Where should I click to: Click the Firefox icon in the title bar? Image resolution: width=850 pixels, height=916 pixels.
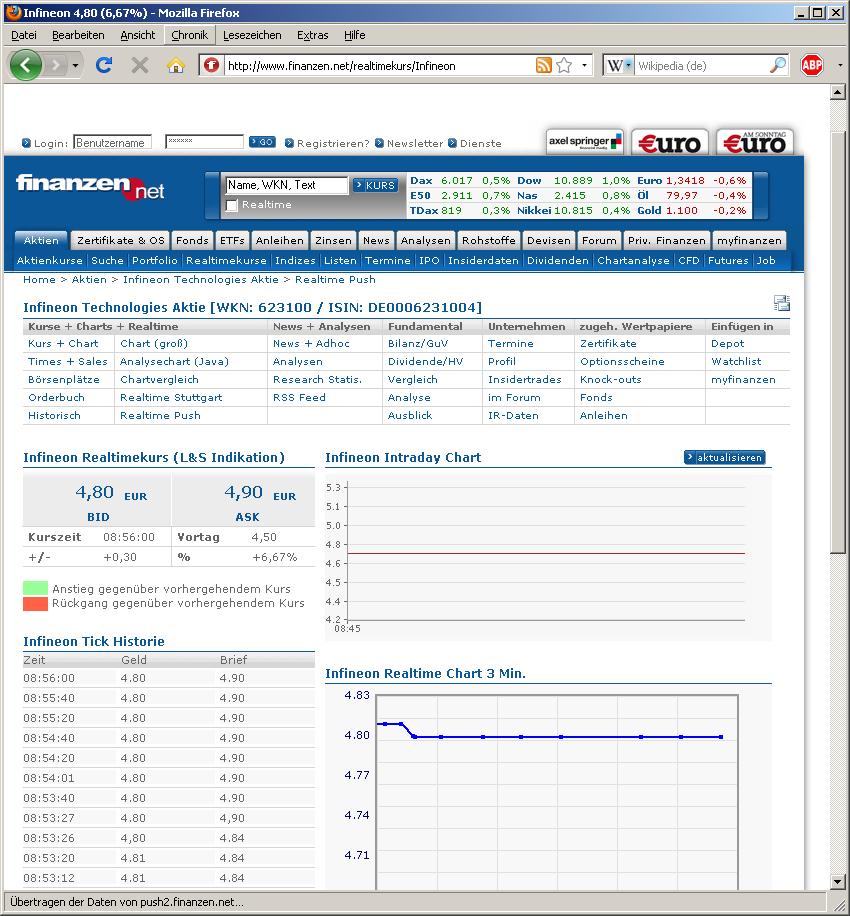pos(13,12)
